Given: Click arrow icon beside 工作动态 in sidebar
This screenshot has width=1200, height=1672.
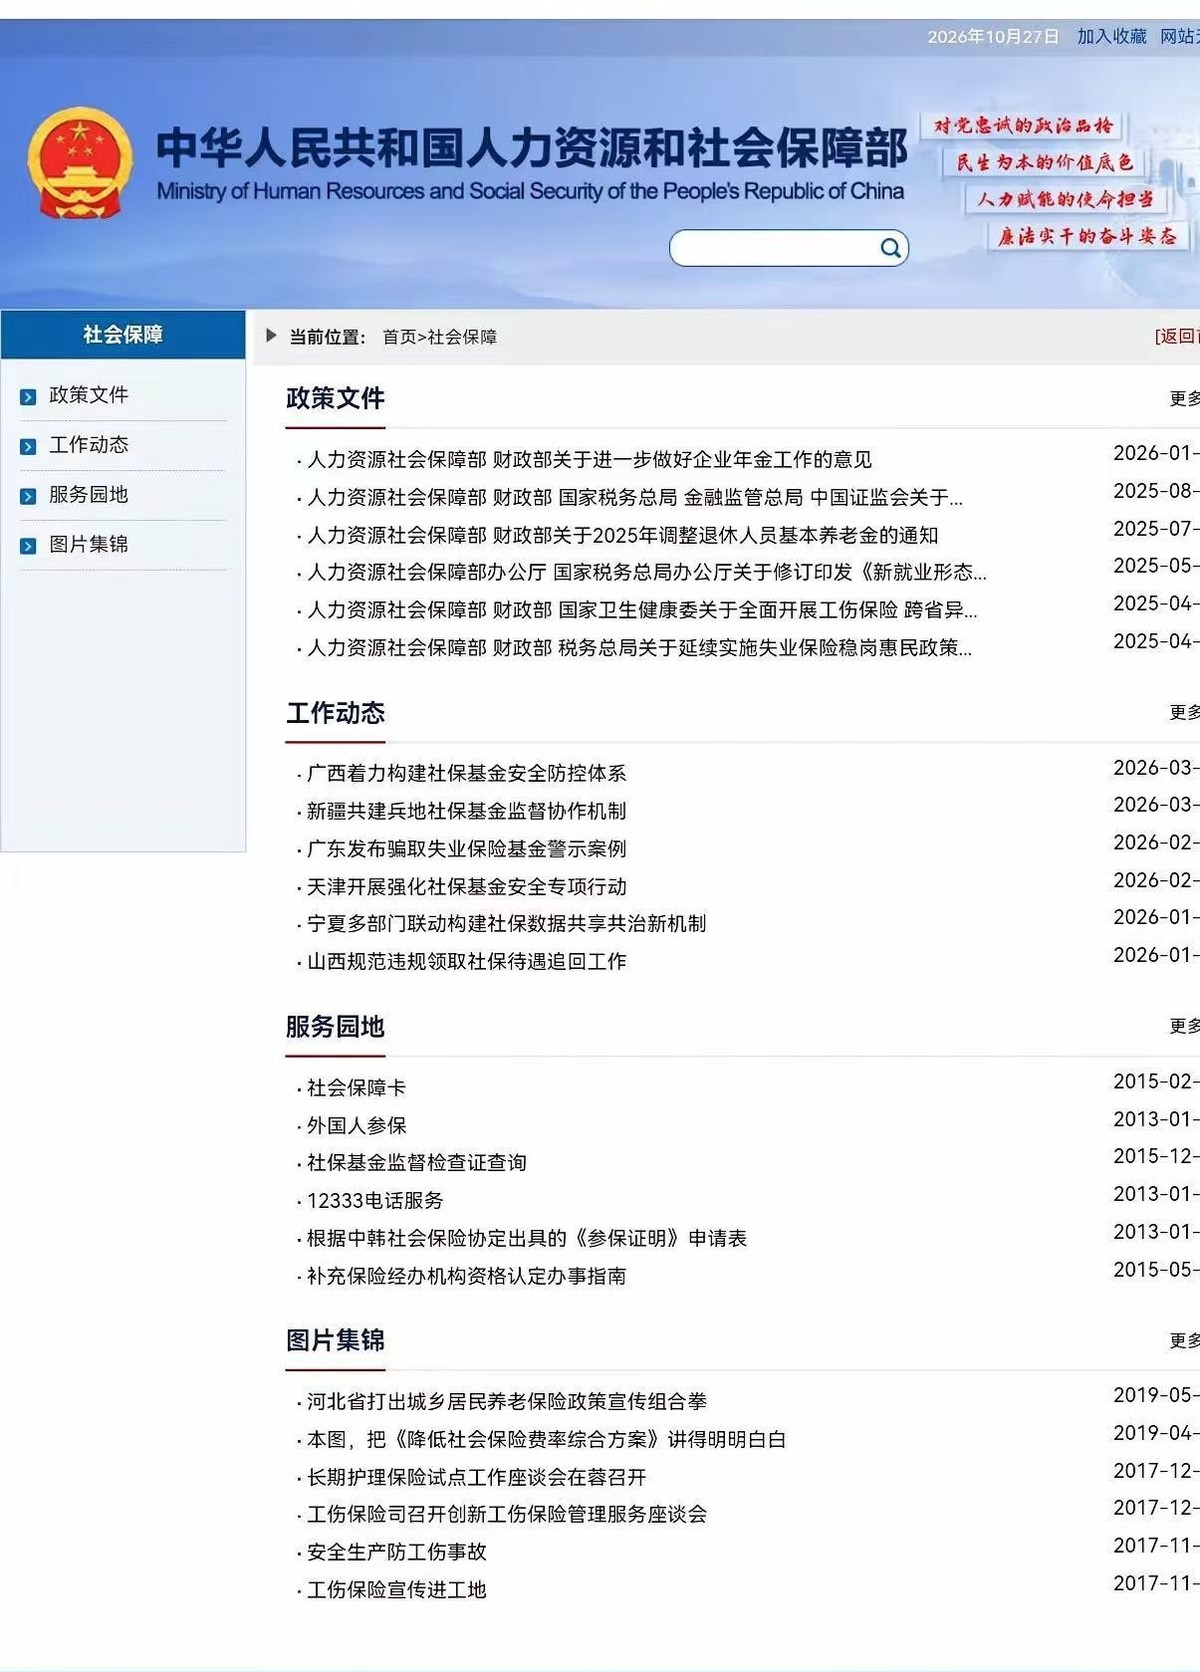Looking at the screenshot, I should 28,447.
